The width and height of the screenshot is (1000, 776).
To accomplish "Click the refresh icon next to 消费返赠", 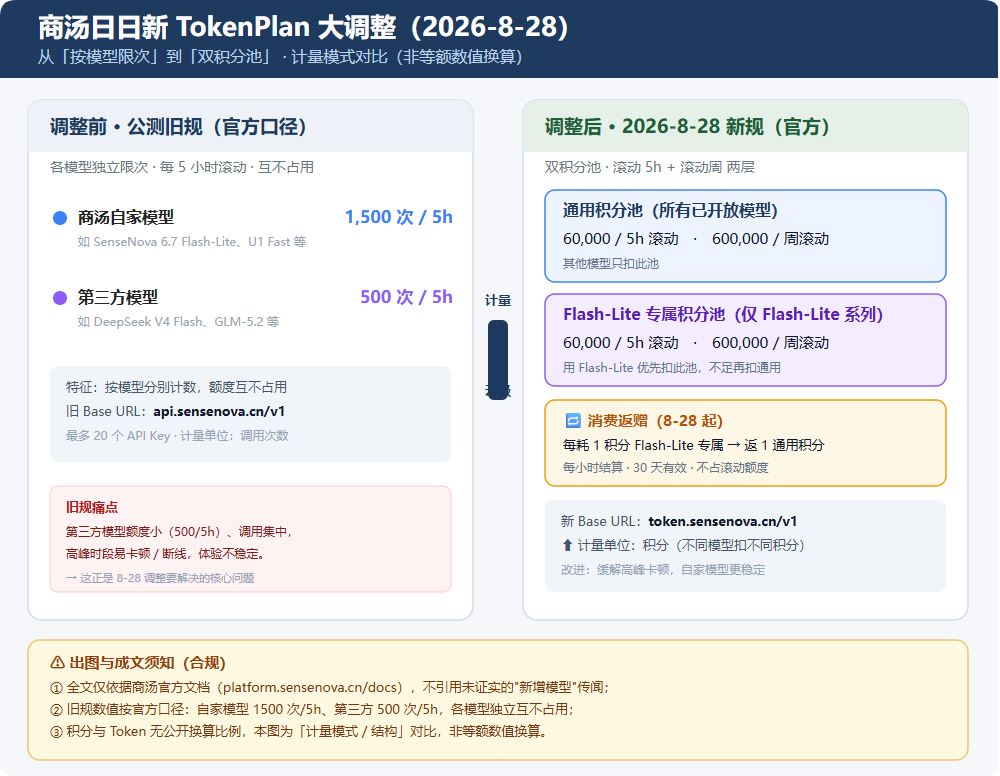I will 573,421.
